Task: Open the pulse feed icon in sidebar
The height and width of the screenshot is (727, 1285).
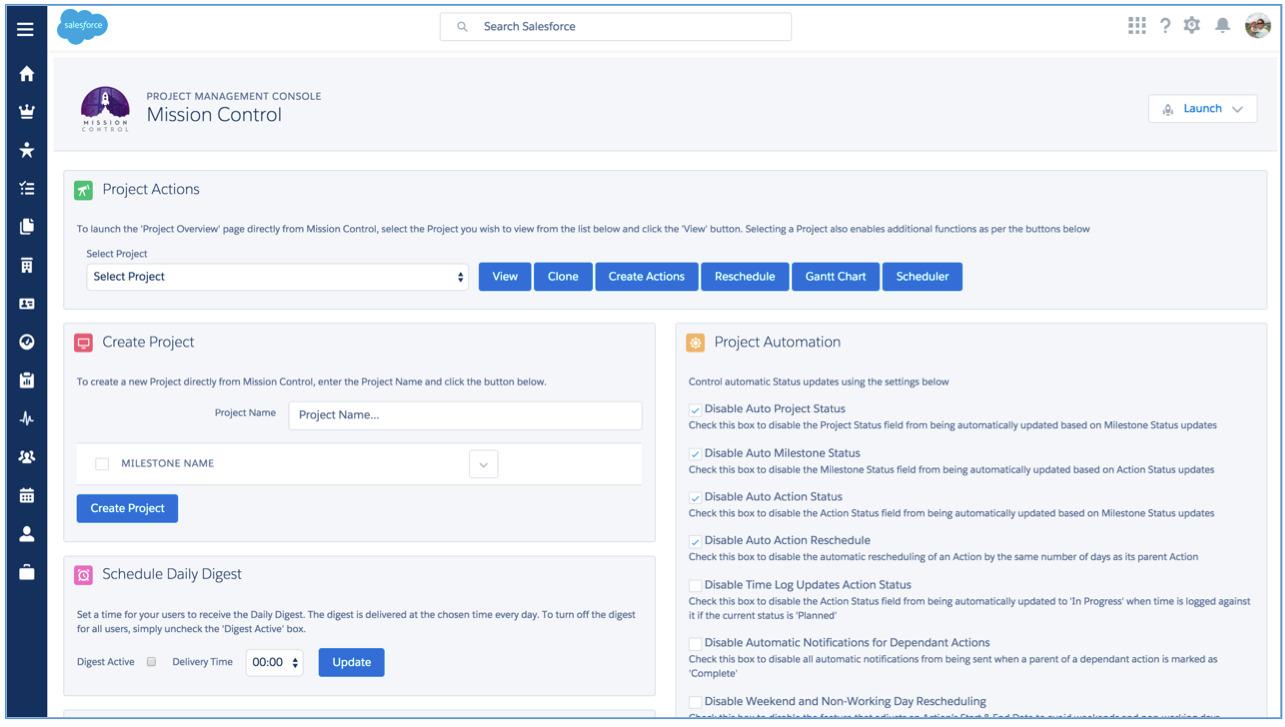Action: (26, 418)
